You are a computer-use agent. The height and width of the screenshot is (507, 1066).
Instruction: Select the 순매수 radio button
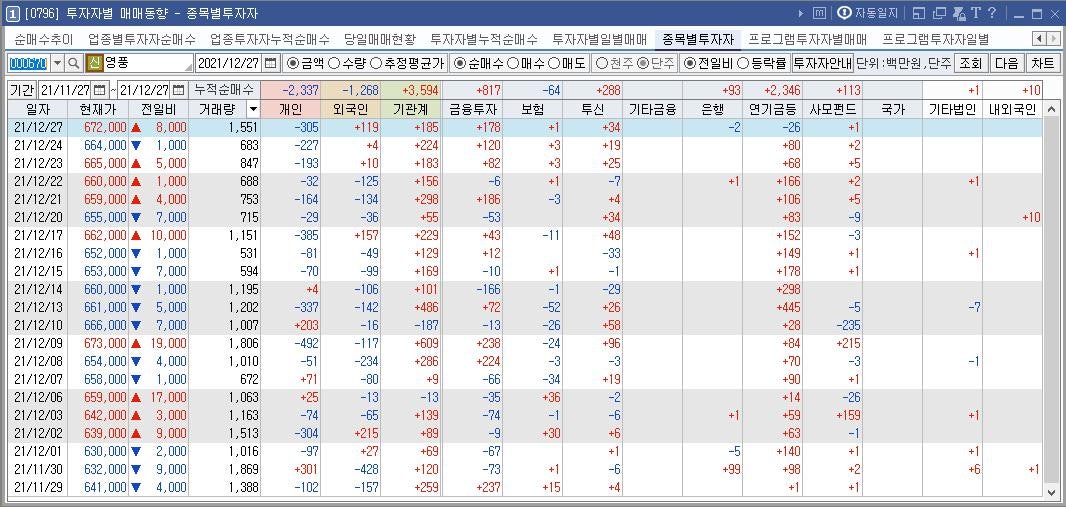[460, 63]
